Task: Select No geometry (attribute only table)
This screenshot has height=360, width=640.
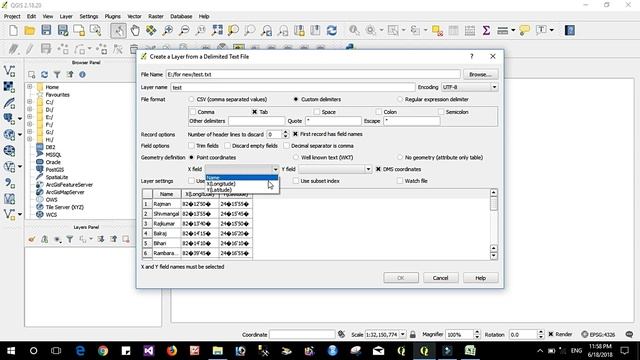Action: pyautogui.click(x=400, y=157)
